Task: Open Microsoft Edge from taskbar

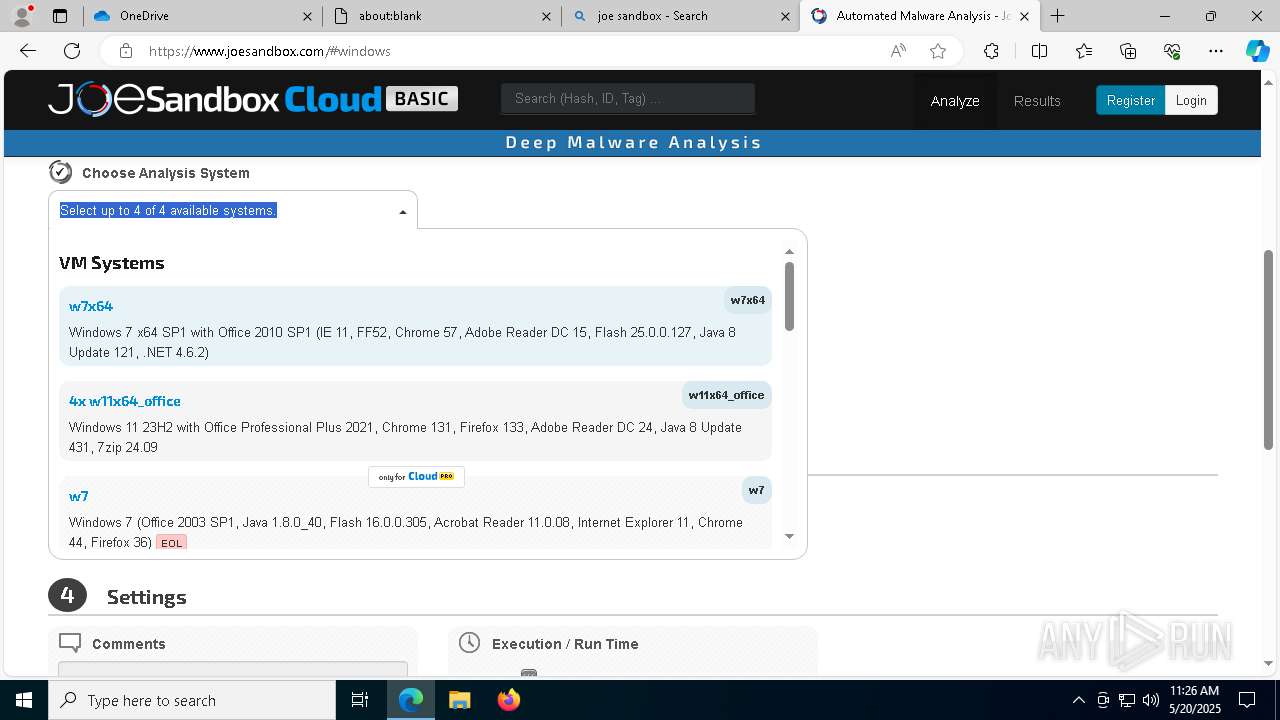Action: 411,700
